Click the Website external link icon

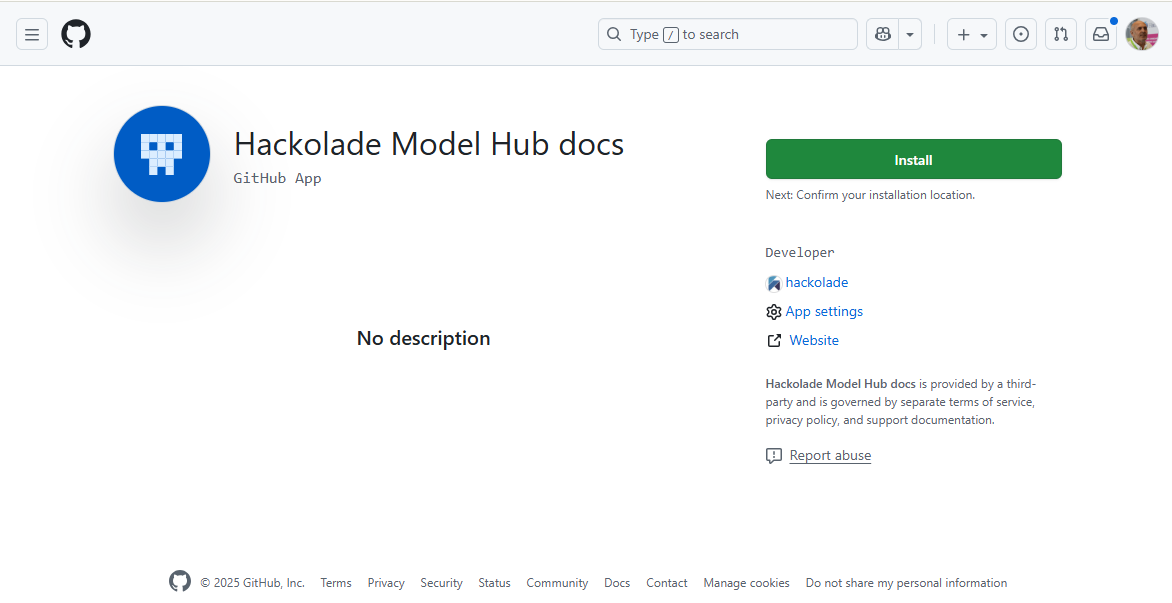coord(773,340)
